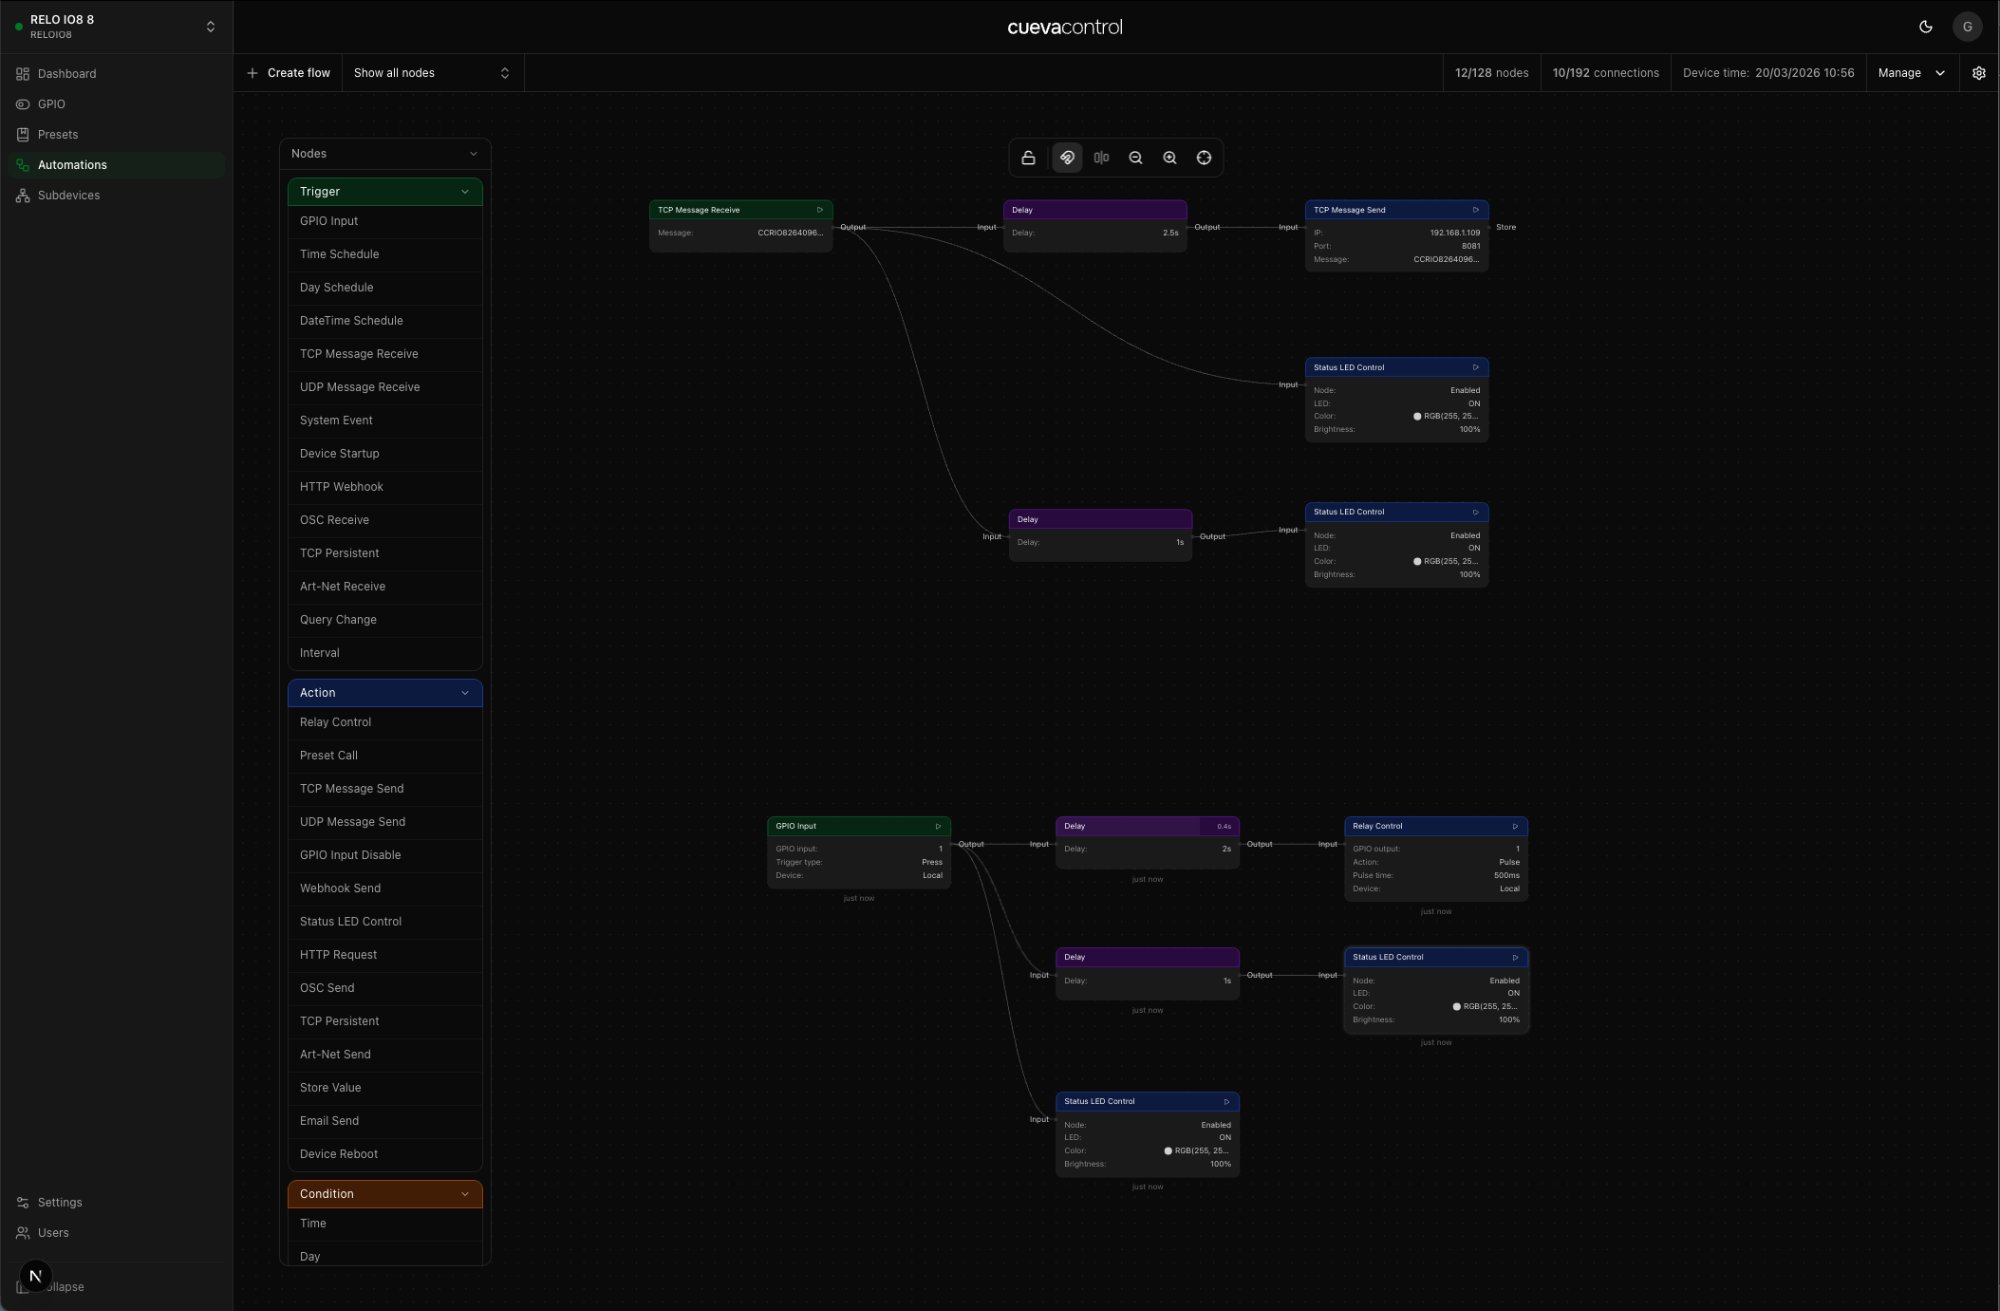Fit view with the crosshair icon
Image resolution: width=2000 pixels, height=1311 pixels.
click(x=1203, y=157)
